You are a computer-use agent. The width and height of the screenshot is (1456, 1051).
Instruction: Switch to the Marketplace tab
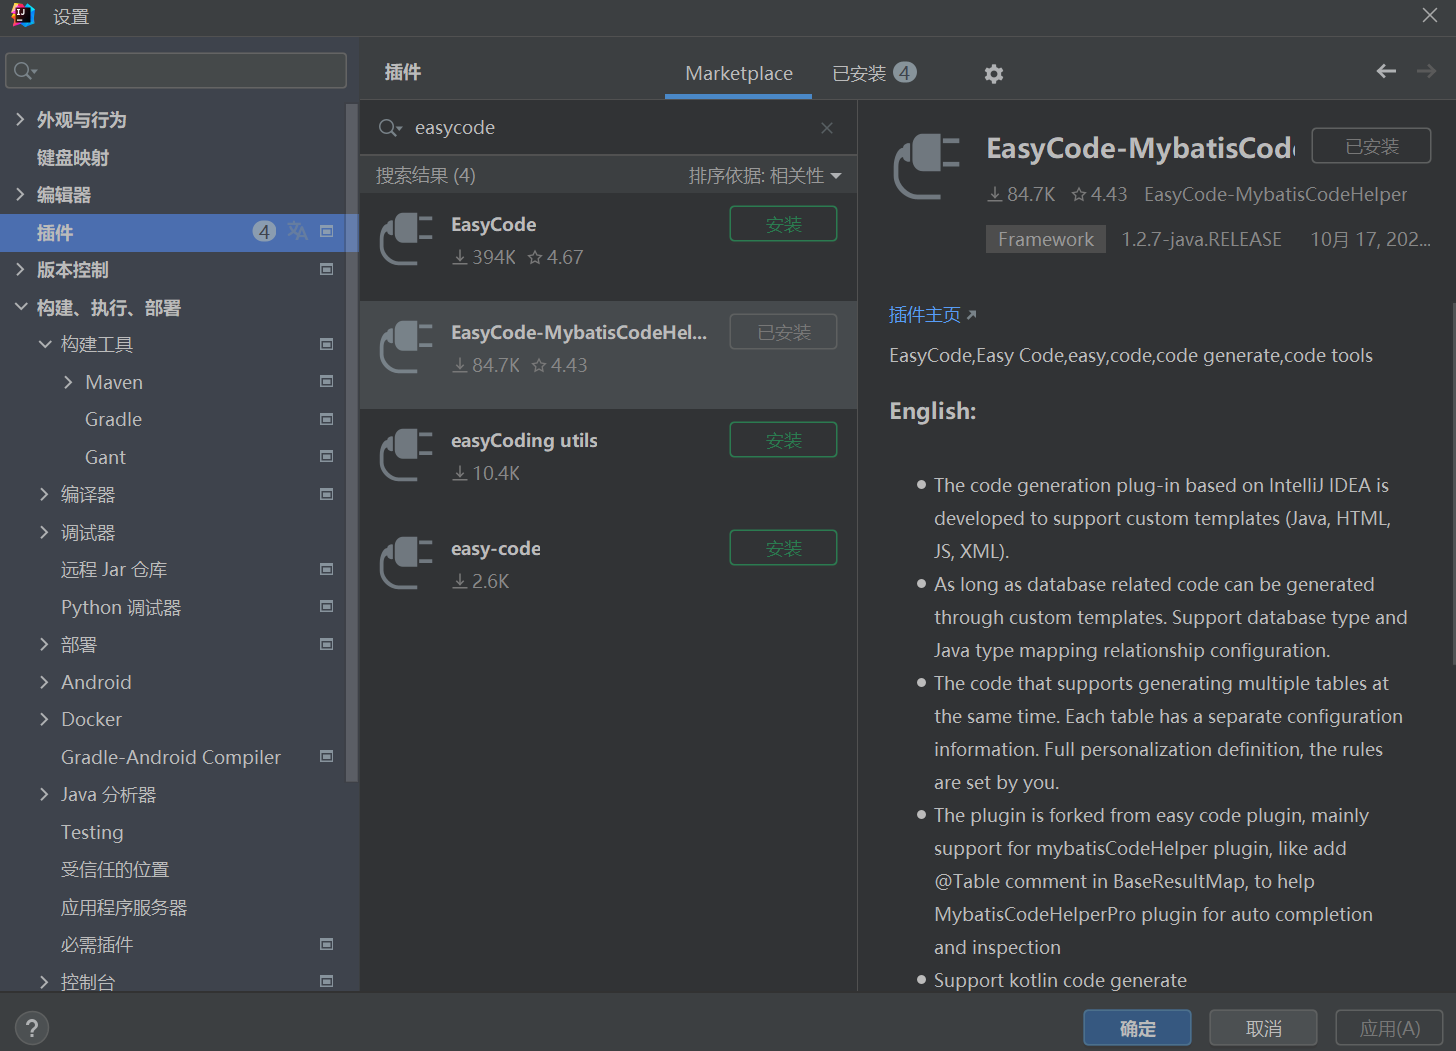tap(739, 73)
